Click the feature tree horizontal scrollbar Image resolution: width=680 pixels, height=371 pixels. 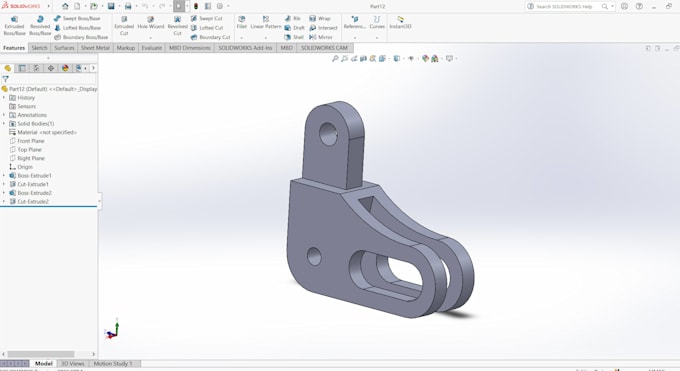pos(41,354)
